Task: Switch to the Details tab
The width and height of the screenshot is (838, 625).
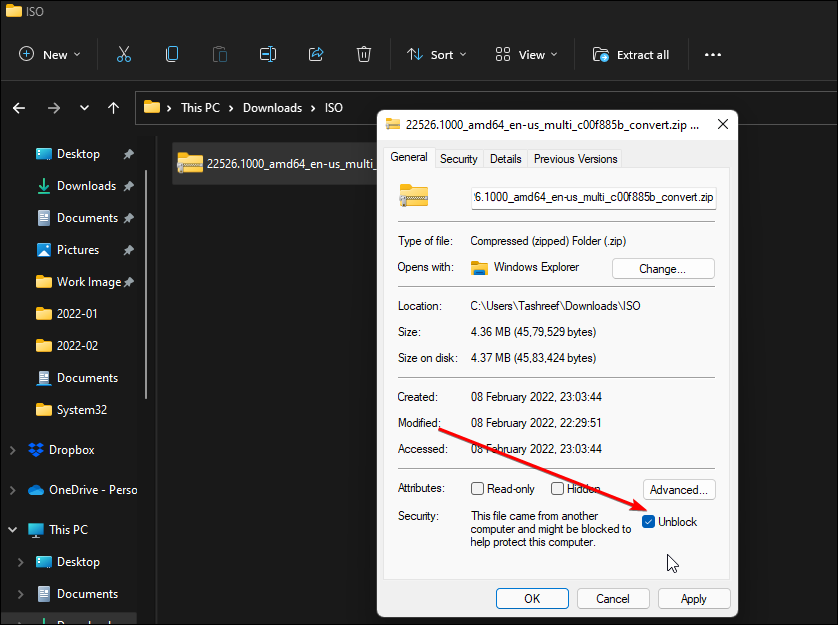Action: [506, 159]
